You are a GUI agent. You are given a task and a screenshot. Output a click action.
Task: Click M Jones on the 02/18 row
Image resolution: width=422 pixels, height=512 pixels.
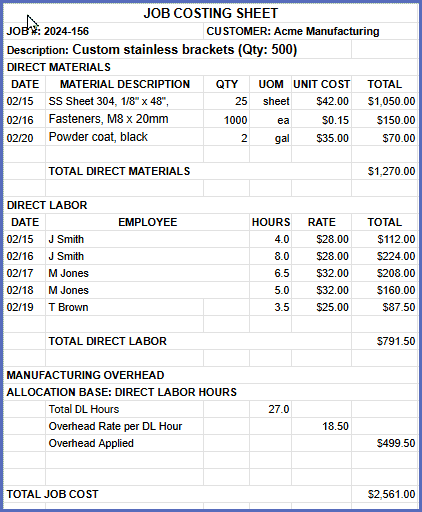[x=148, y=290]
